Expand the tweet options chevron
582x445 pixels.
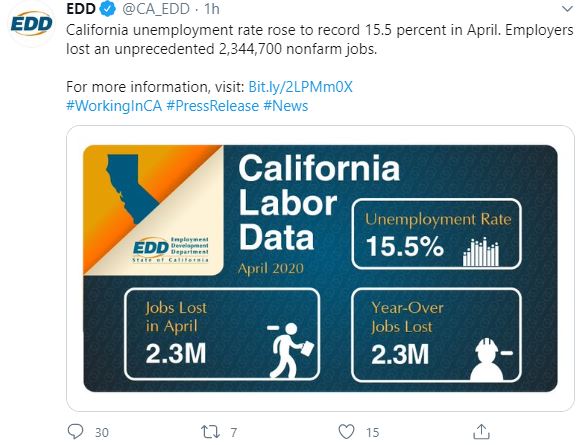click(x=567, y=9)
